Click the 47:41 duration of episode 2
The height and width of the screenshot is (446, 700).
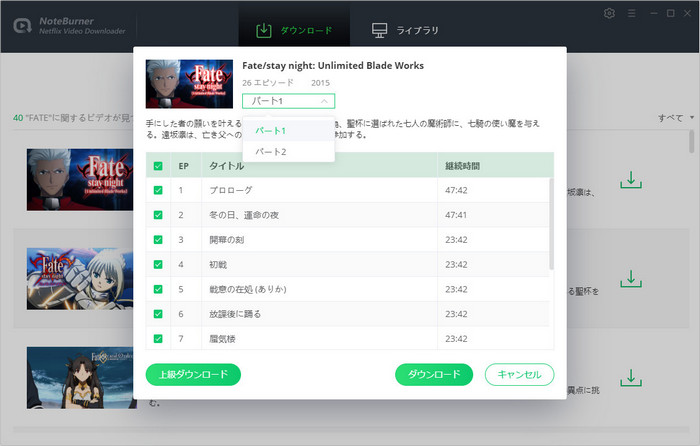point(456,215)
